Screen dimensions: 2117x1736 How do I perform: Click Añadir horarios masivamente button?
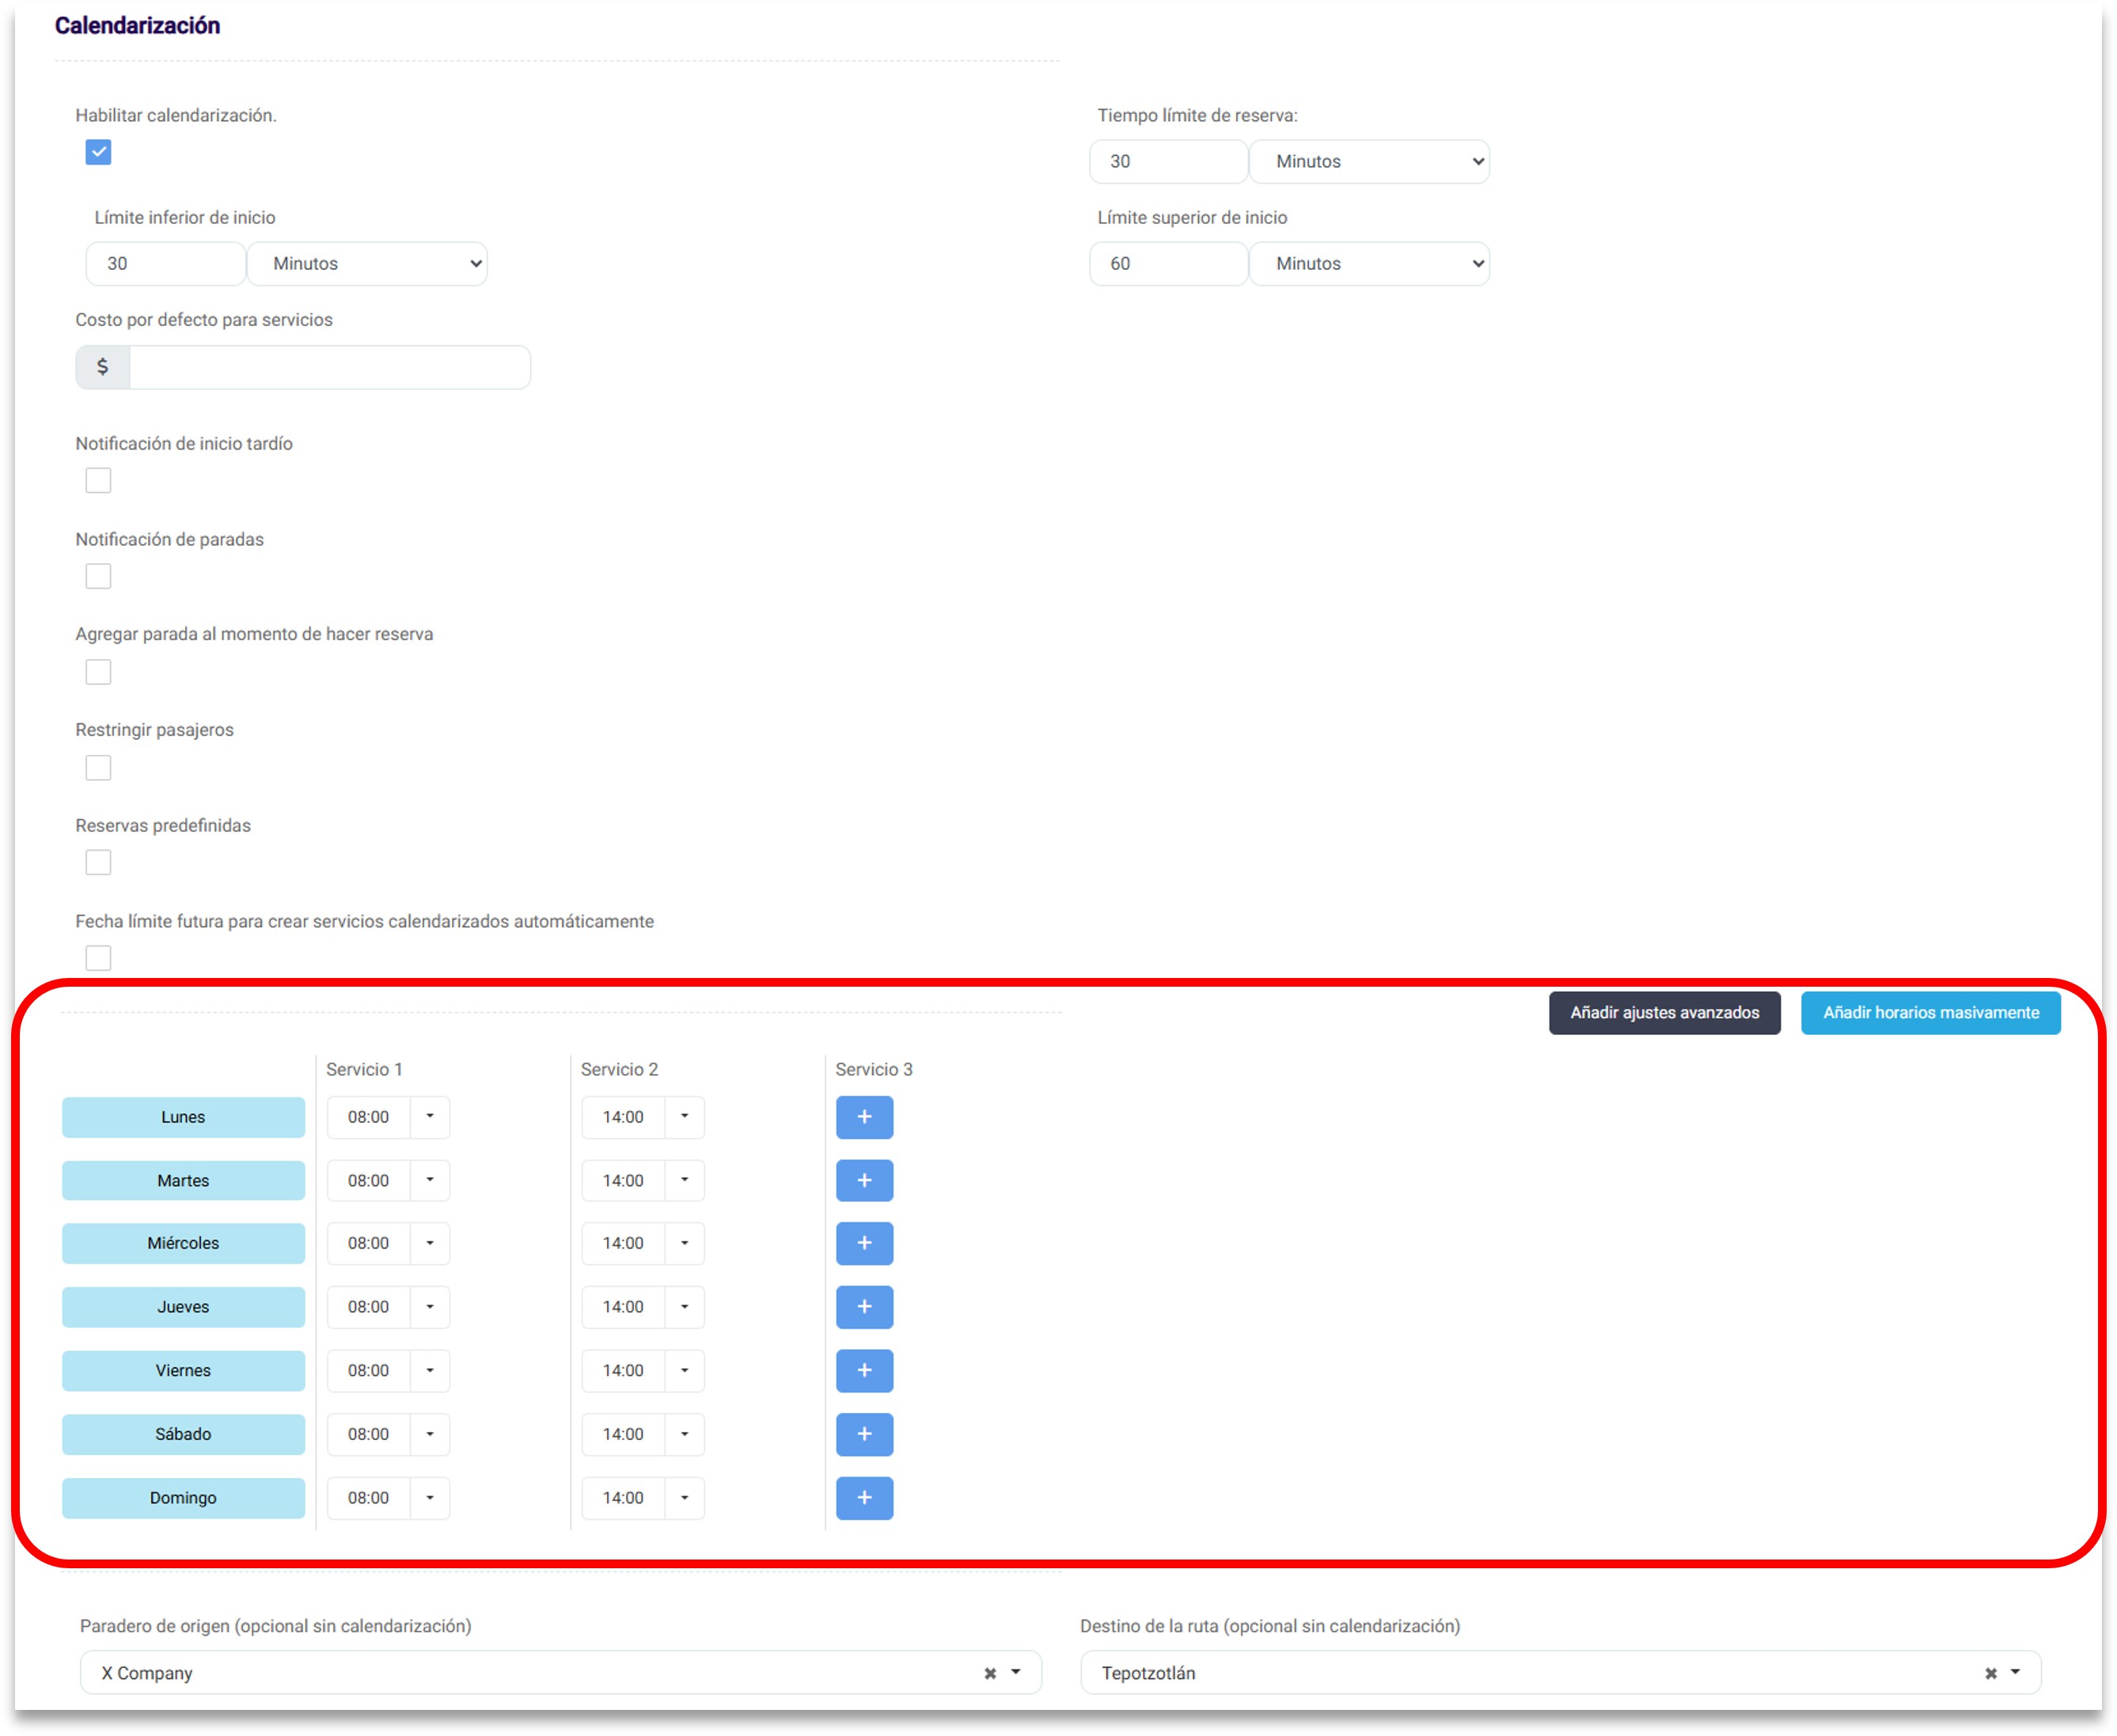coord(1930,1013)
